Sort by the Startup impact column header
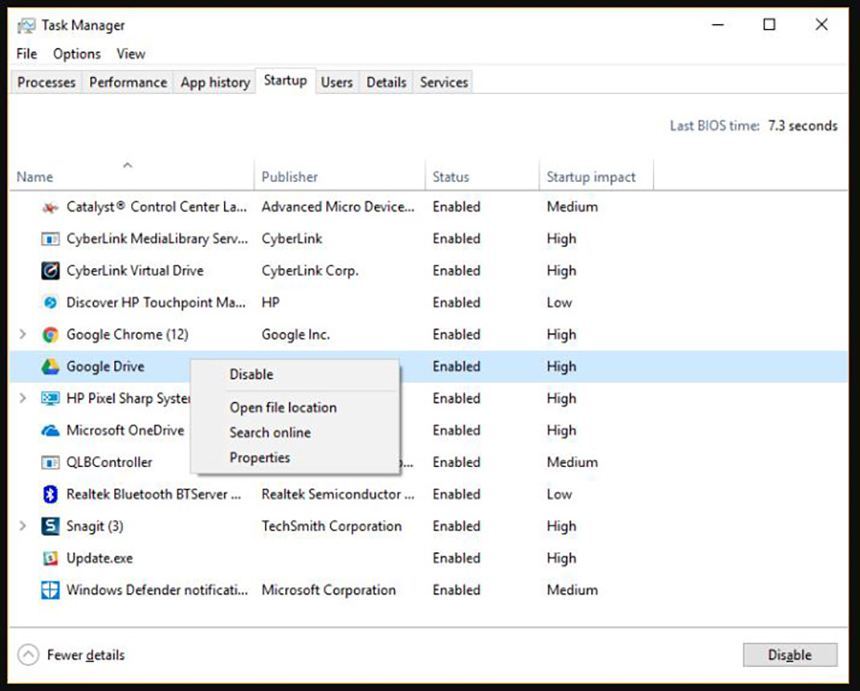This screenshot has width=860, height=691. pyautogui.click(x=591, y=177)
